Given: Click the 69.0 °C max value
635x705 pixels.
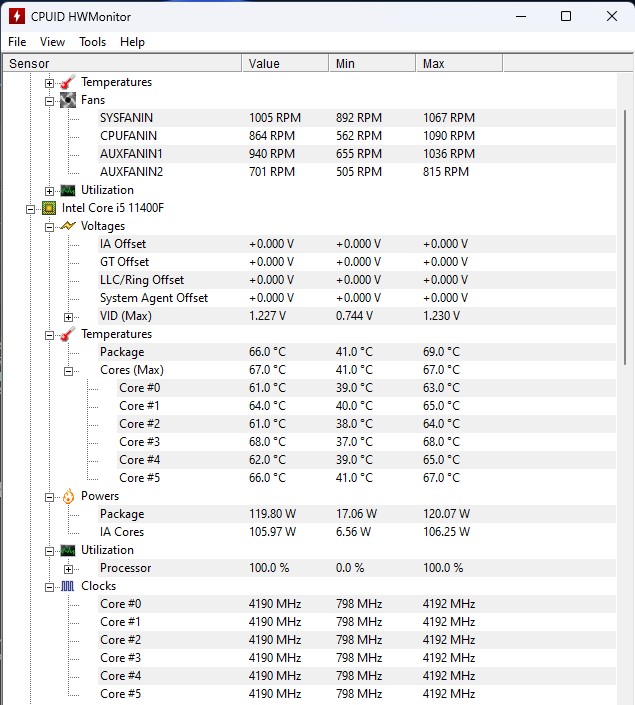Looking at the screenshot, I should (x=441, y=352).
